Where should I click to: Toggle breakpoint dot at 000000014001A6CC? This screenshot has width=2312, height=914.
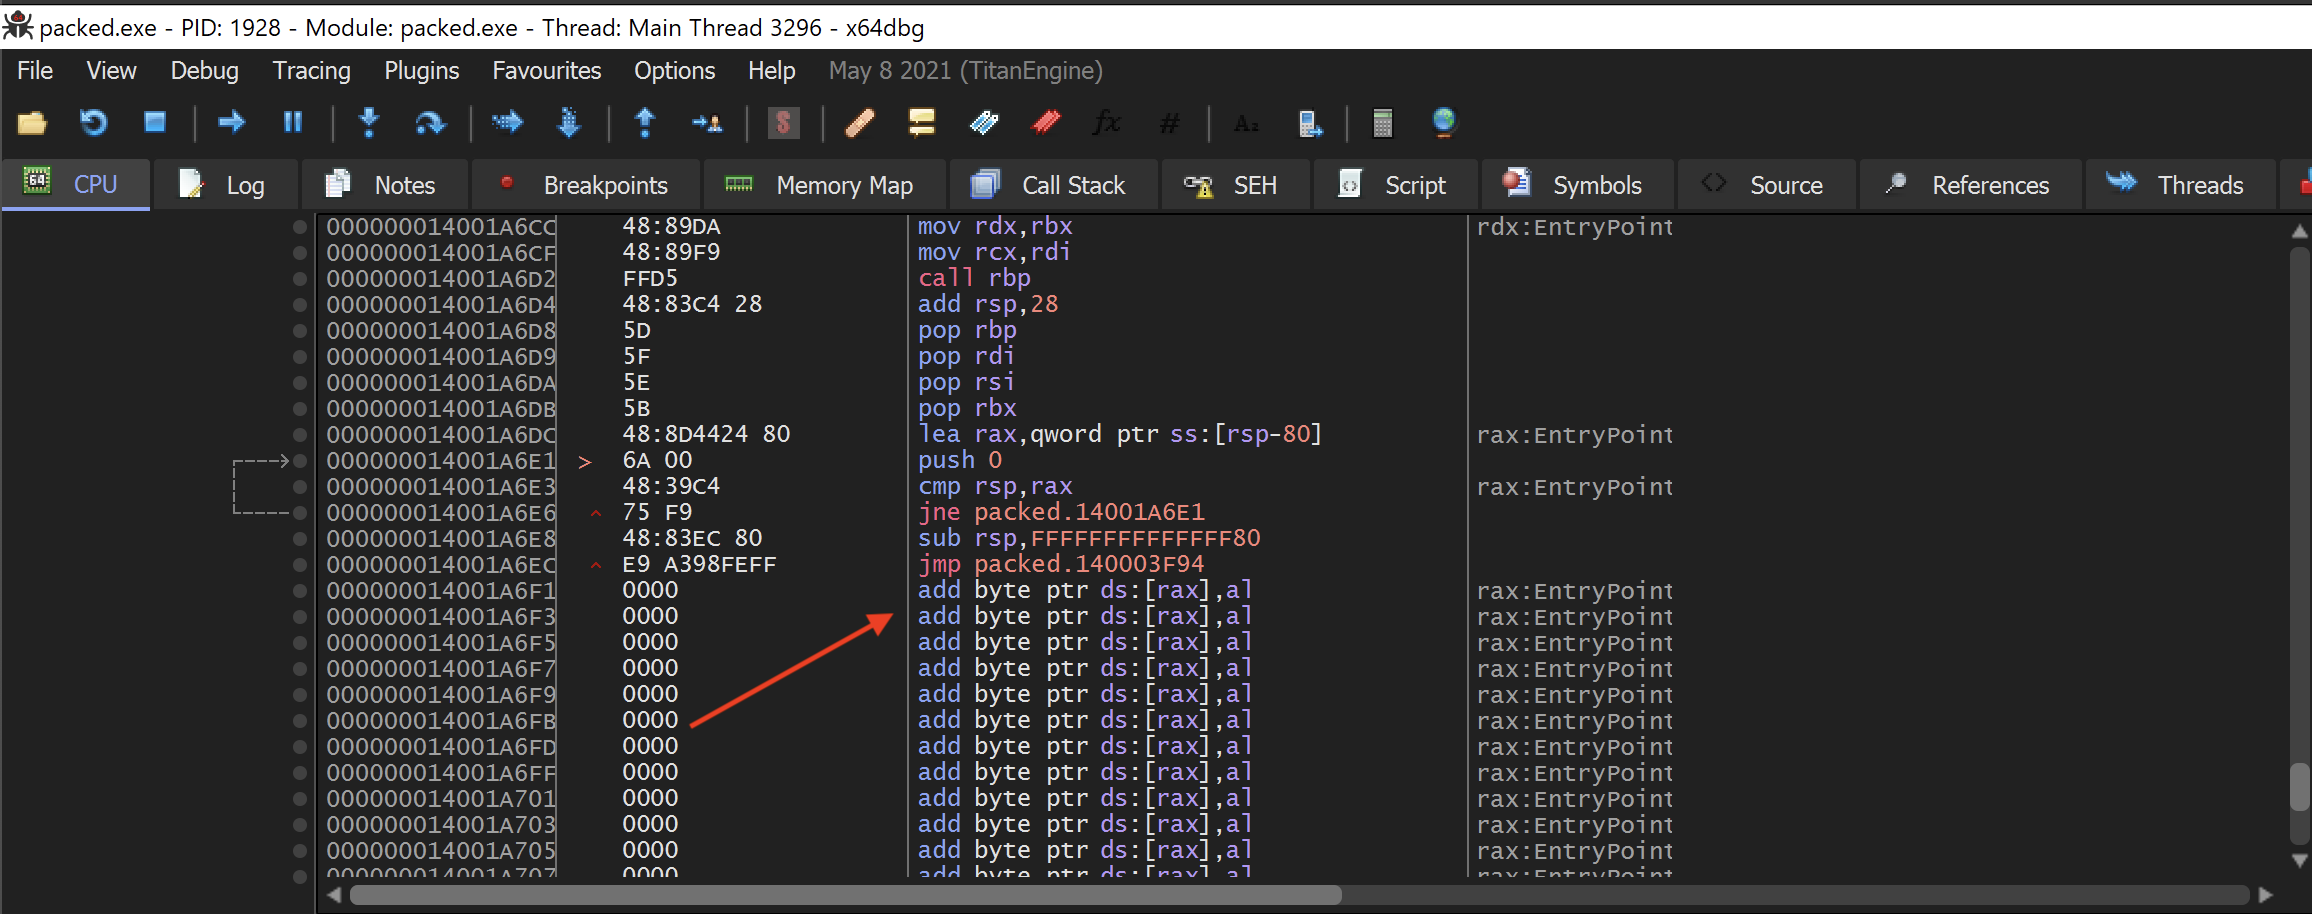pyautogui.click(x=299, y=227)
